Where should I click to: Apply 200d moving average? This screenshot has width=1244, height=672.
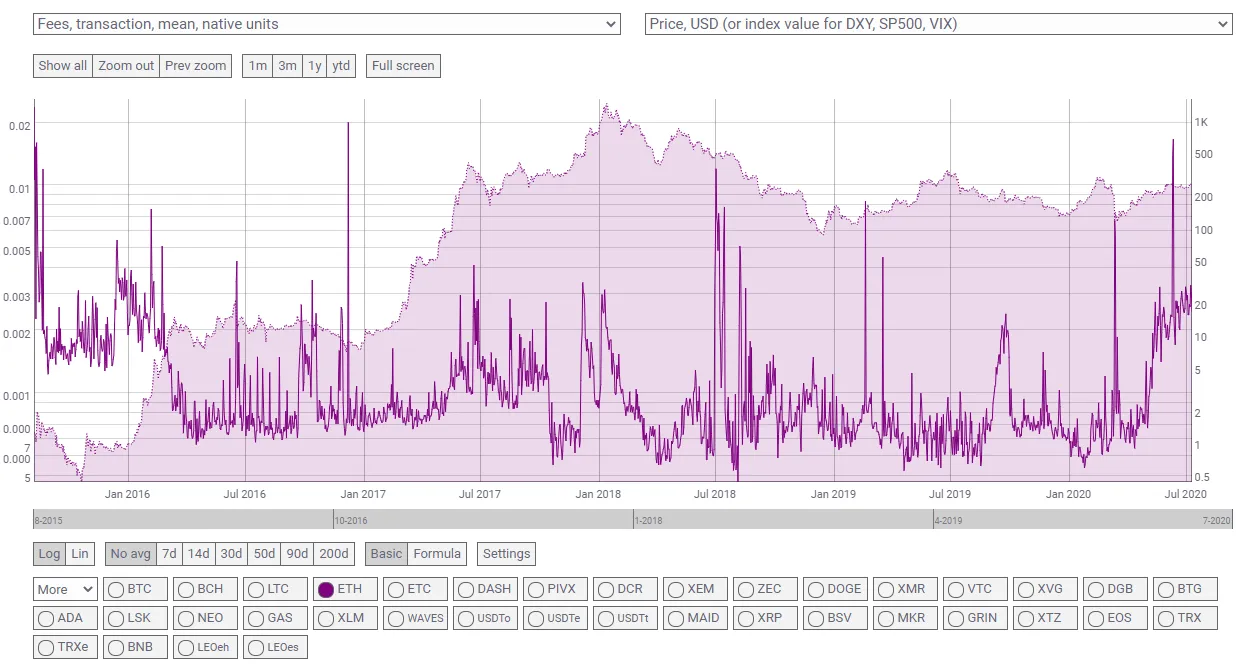point(334,554)
